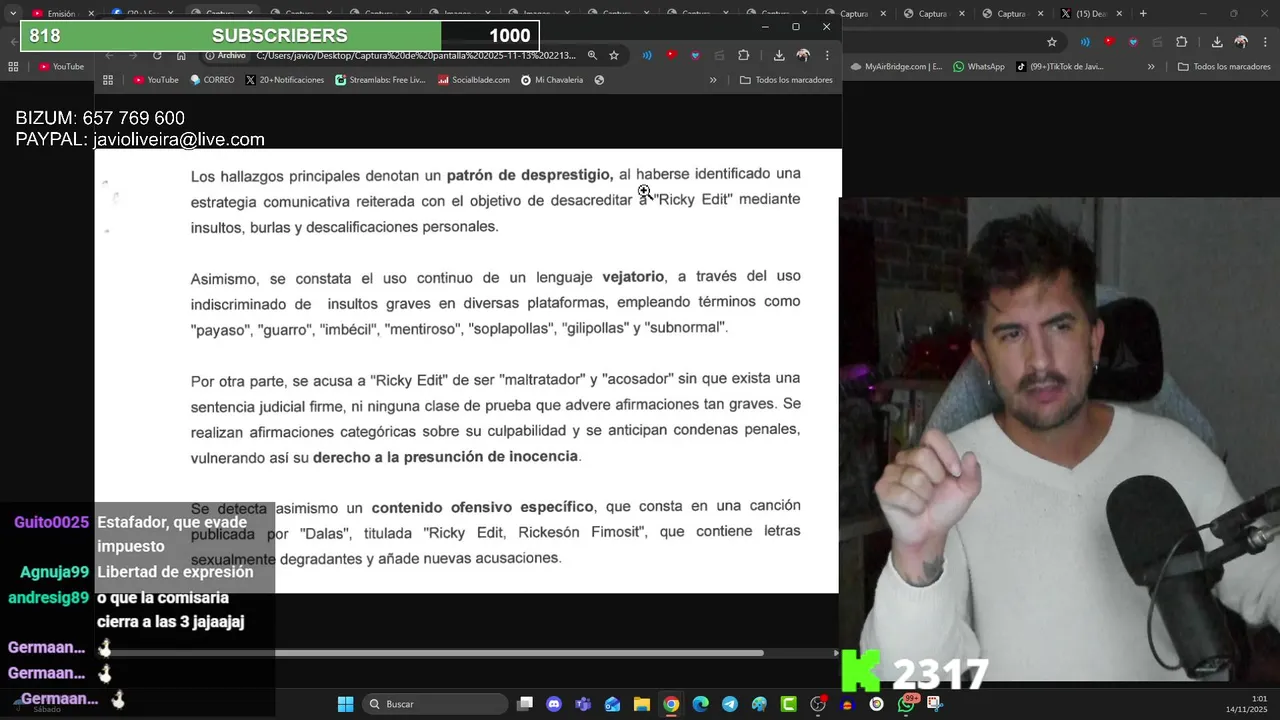Switch to the Captura tab left of the X tab
This screenshot has width=1280, height=720.
tap(1005, 14)
